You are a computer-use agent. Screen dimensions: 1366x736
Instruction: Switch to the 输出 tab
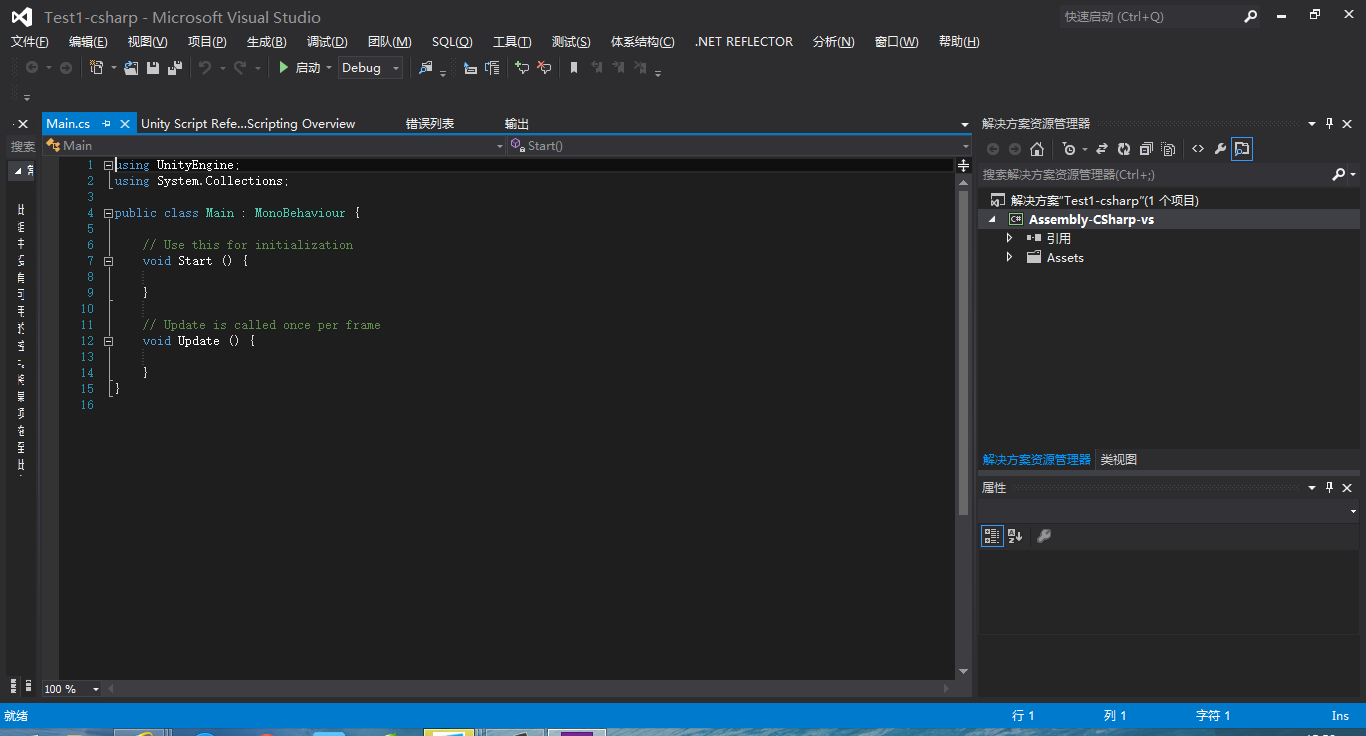point(517,124)
